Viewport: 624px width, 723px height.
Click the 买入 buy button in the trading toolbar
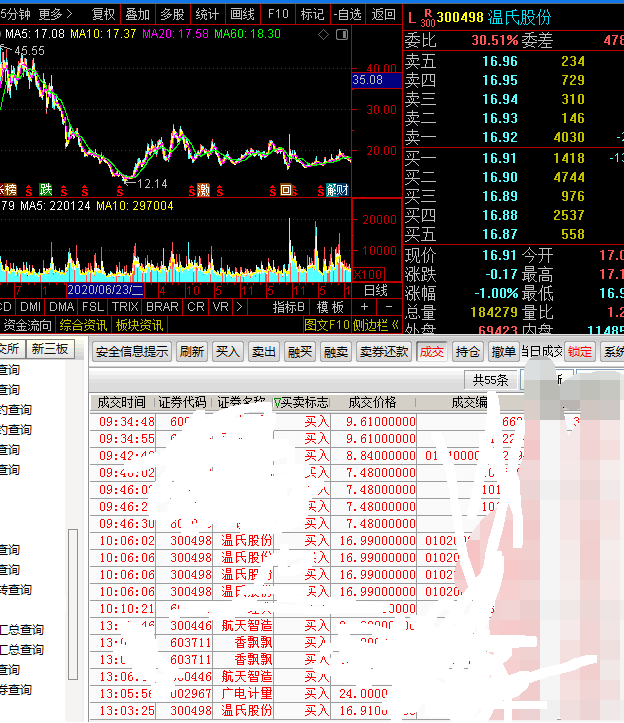[x=228, y=352]
